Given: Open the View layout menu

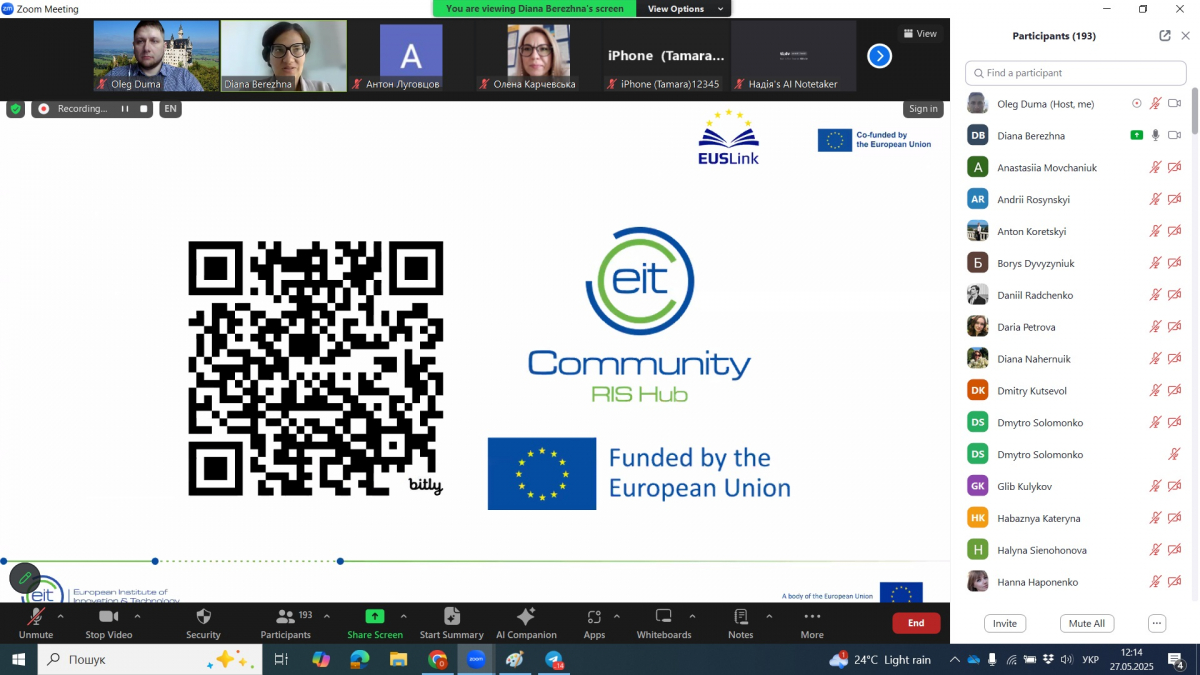Looking at the screenshot, I should tap(920, 33).
